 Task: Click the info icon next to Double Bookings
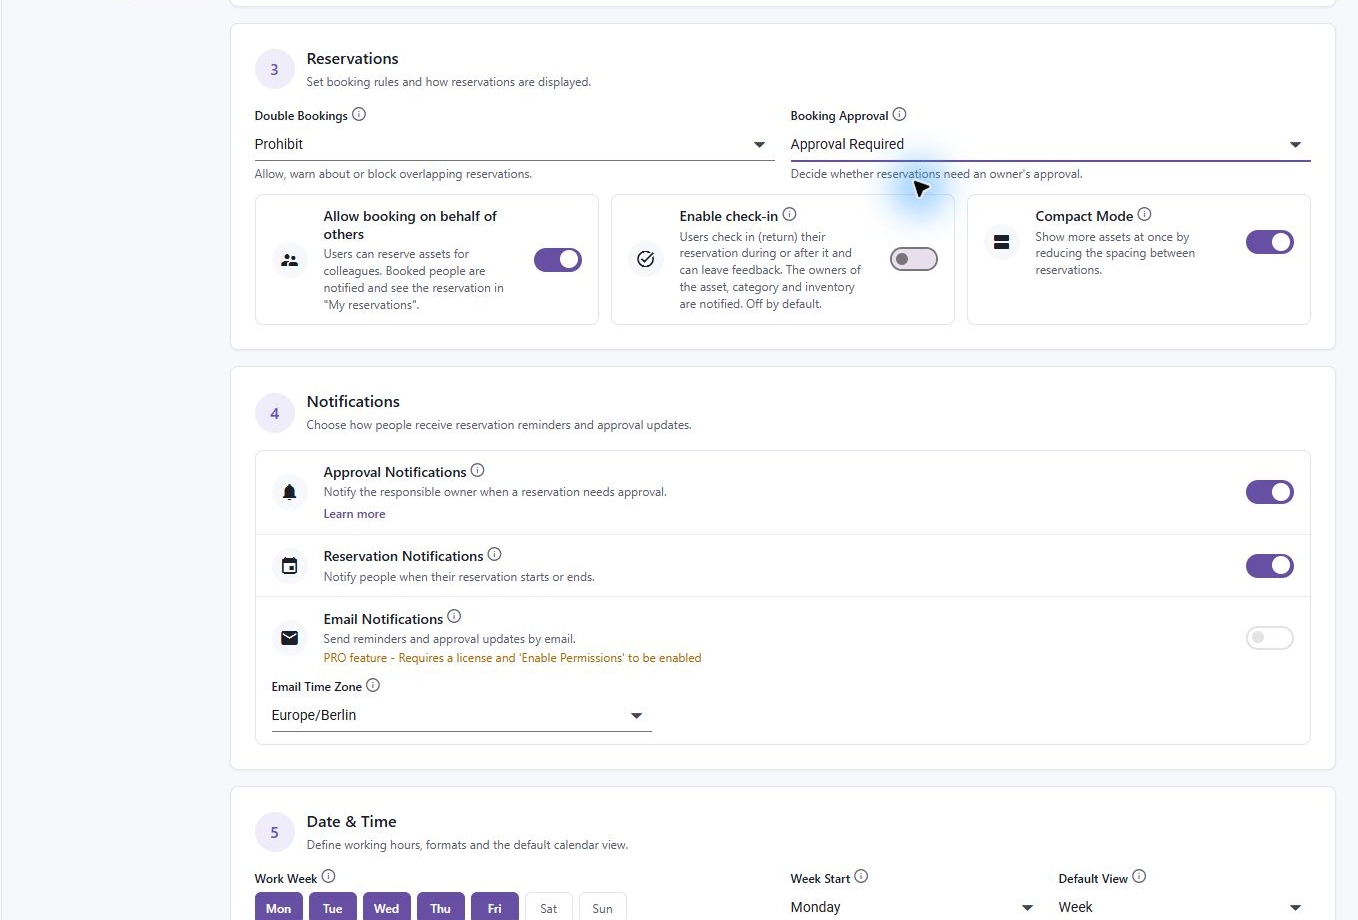(x=359, y=115)
